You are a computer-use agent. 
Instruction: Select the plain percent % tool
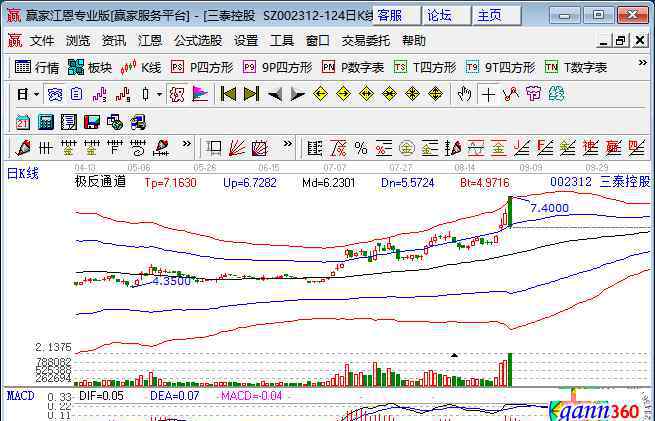361,148
